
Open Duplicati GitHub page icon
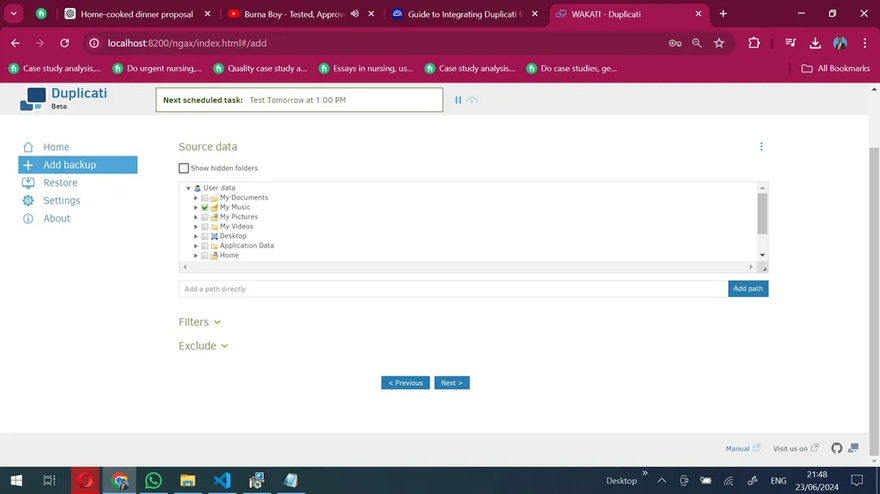(837, 448)
